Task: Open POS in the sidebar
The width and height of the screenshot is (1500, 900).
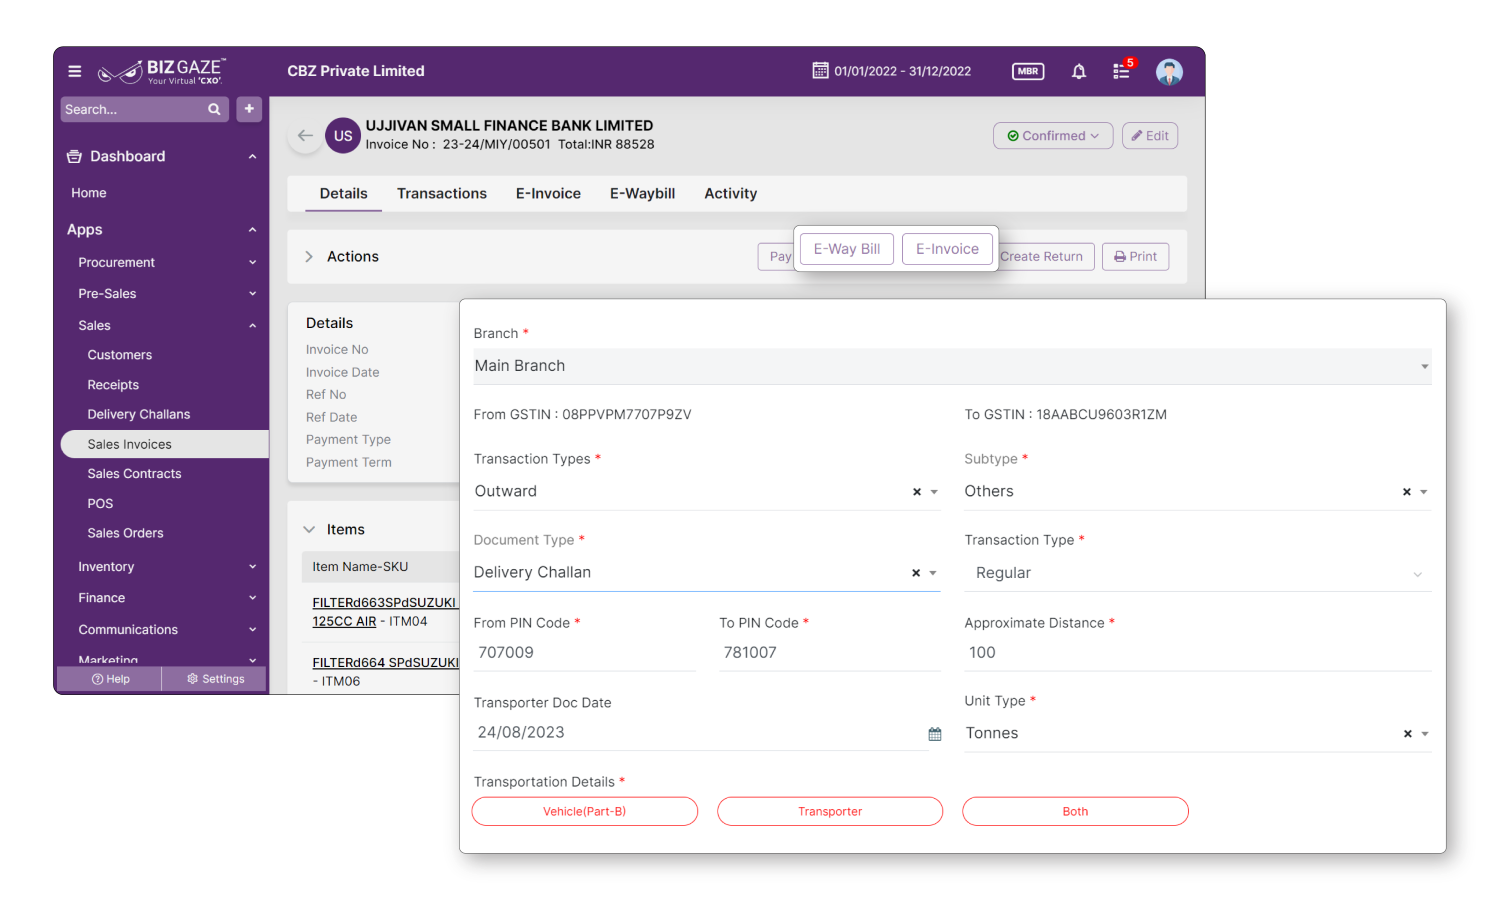Action: [x=100, y=503]
